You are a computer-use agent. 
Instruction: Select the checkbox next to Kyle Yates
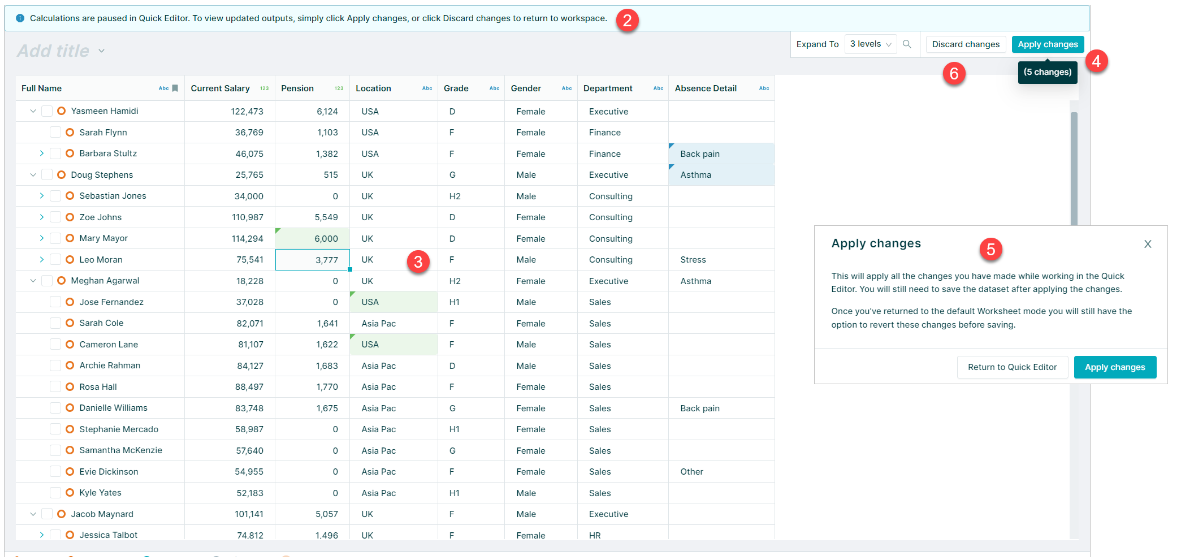(x=56, y=492)
